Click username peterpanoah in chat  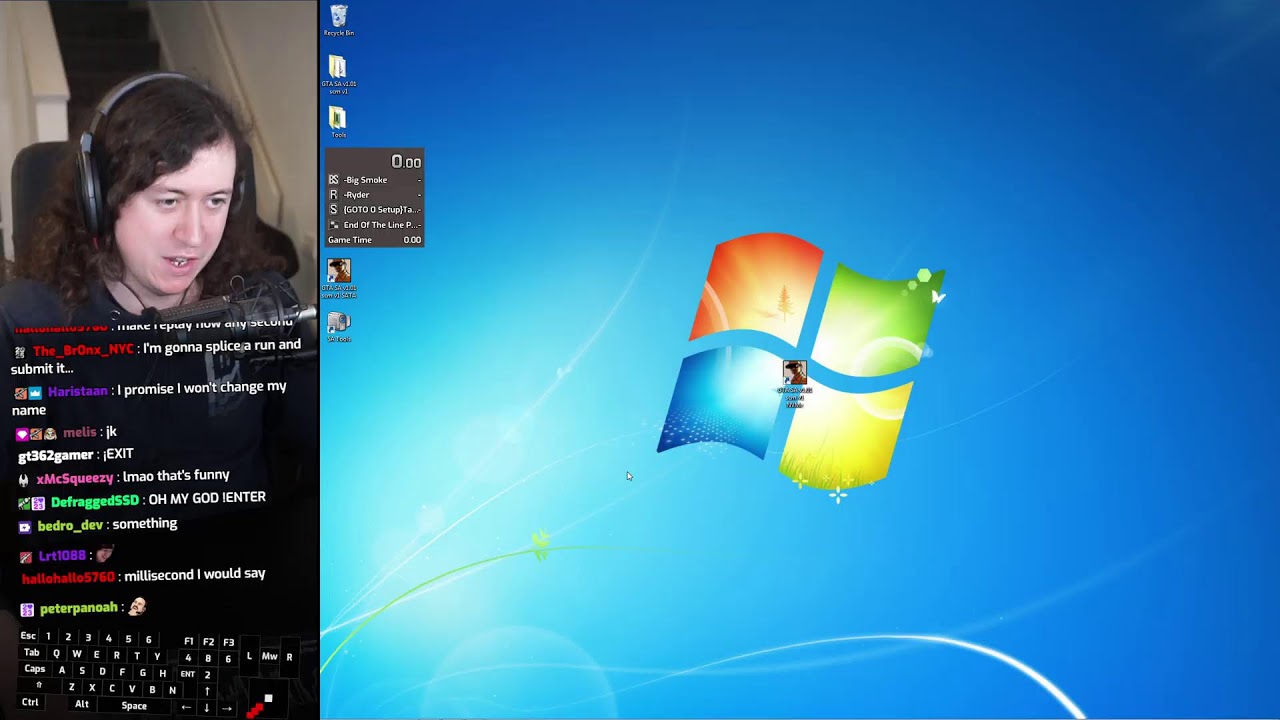(x=79, y=608)
